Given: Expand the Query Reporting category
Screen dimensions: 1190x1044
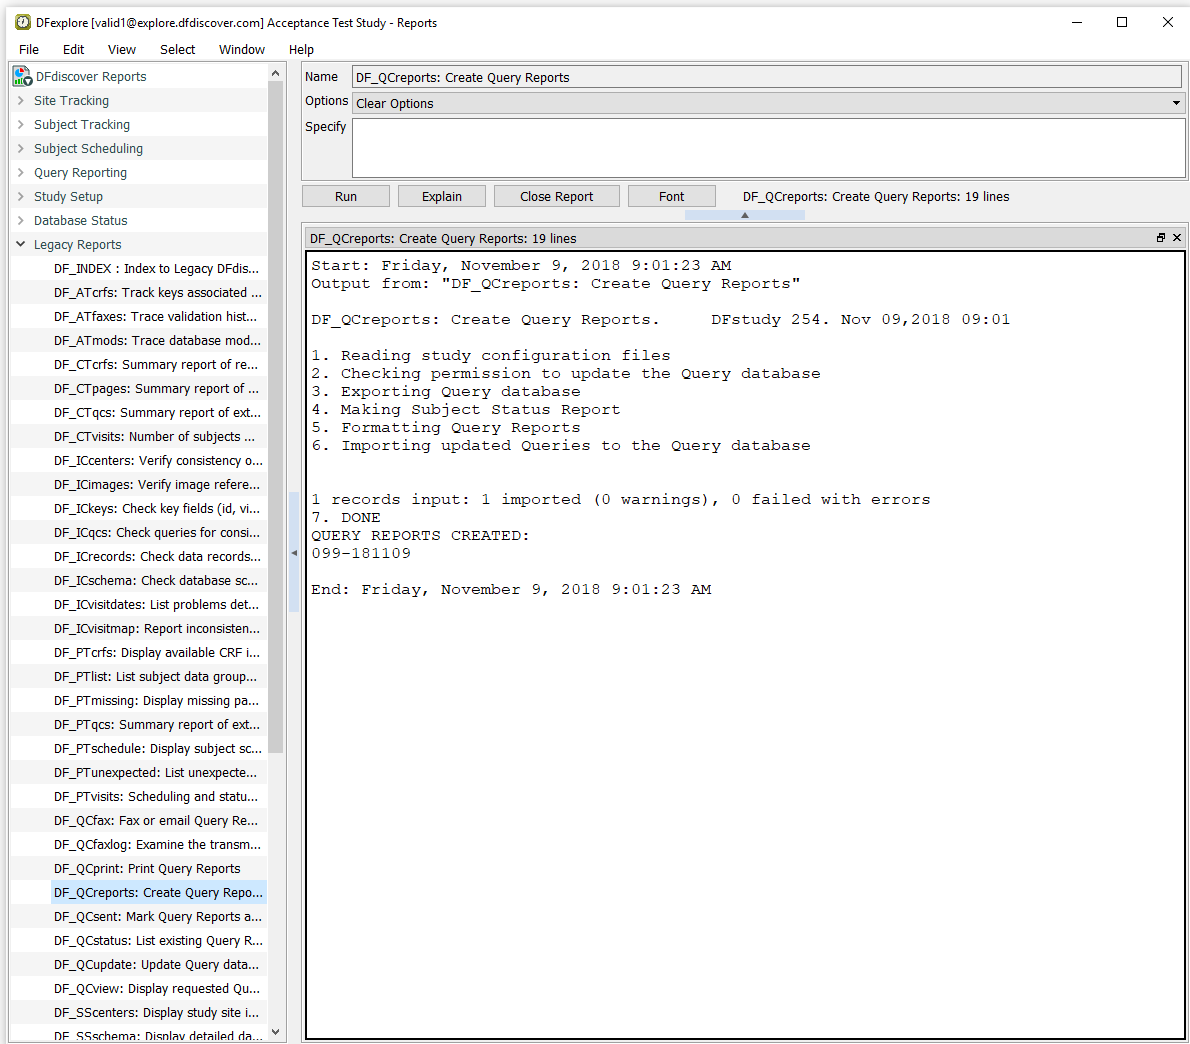Looking at the screenshot, I should point(20,172).
